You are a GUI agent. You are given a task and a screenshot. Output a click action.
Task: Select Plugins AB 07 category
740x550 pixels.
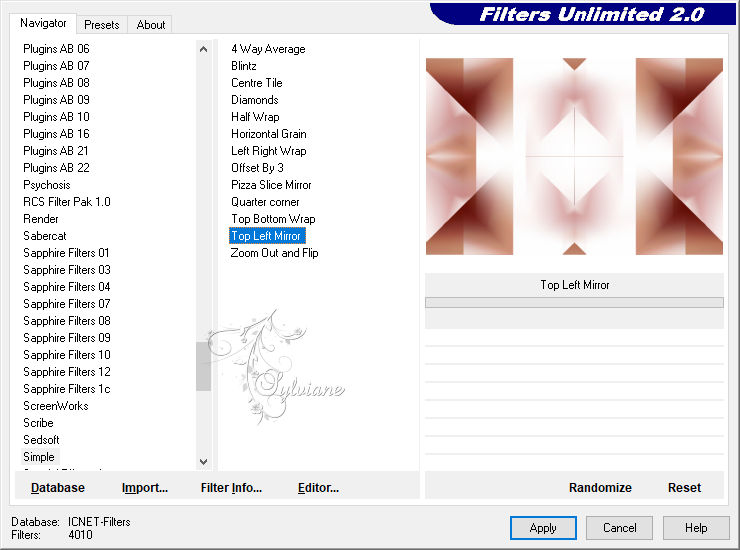tap(56, 66)
